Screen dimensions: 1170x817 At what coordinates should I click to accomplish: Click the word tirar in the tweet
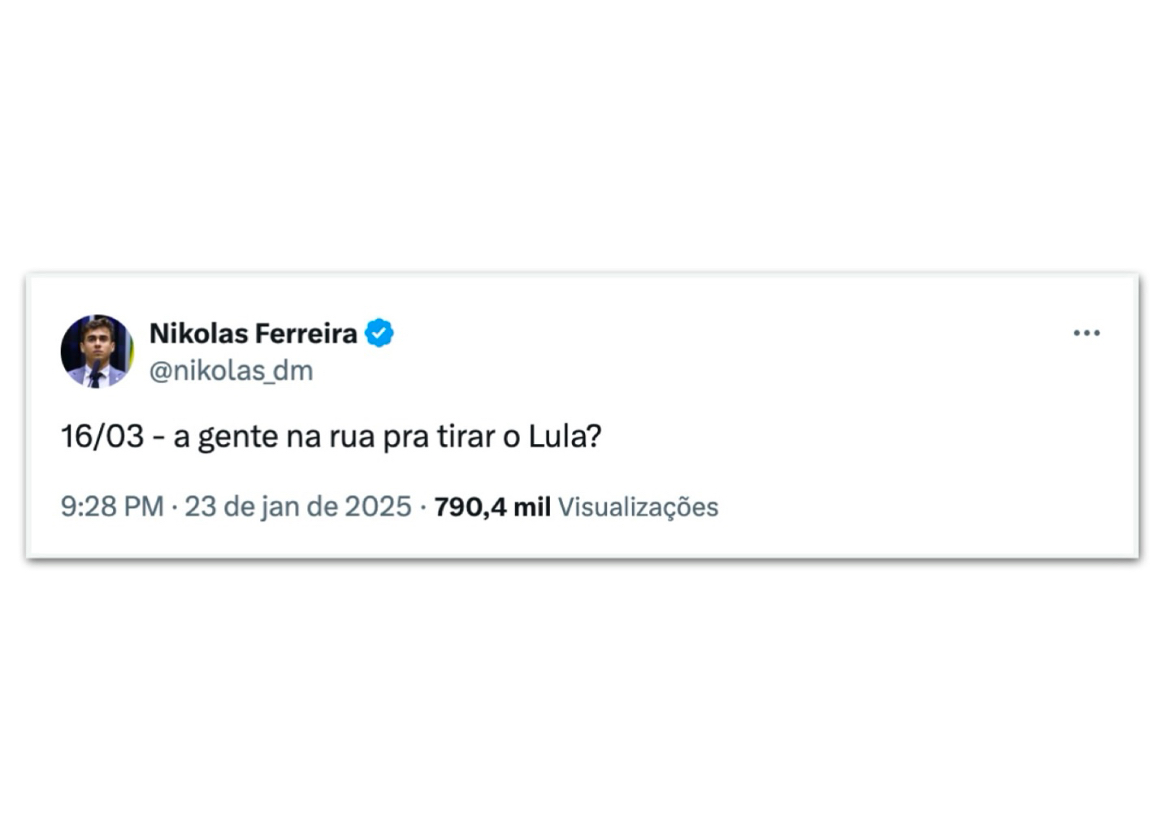pyautogui.click(x=466, y=437)
